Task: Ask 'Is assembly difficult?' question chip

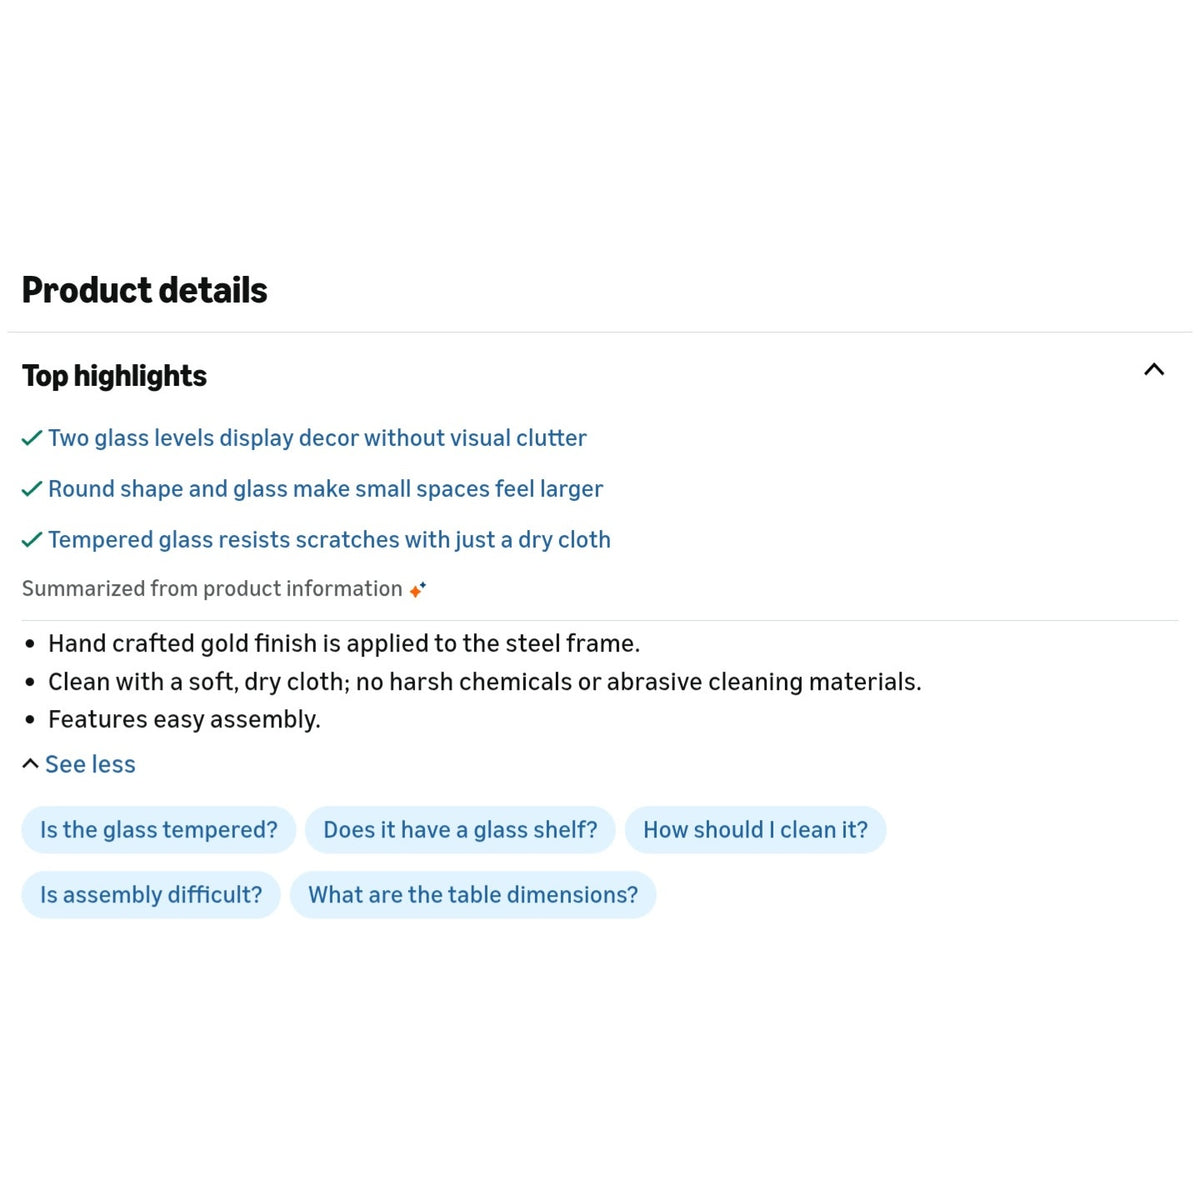Action: coord(151,895)
